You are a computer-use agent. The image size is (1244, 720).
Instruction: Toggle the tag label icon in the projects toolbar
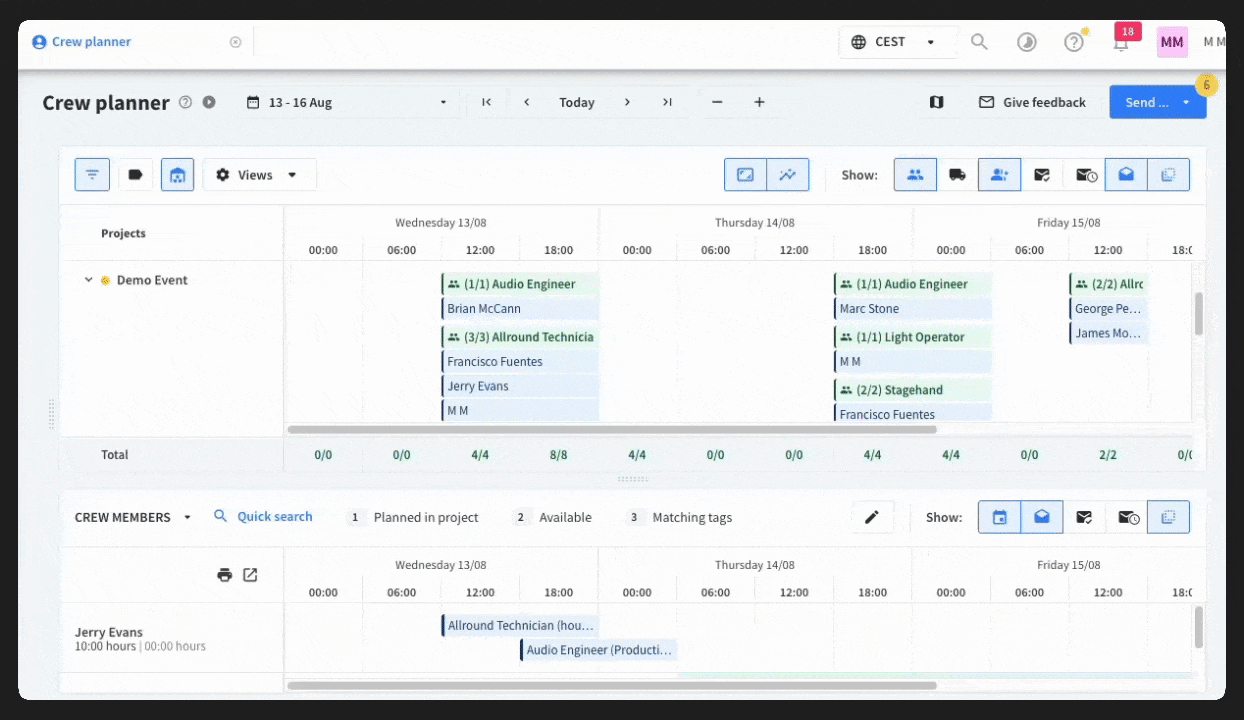click(x=135, y=175)
